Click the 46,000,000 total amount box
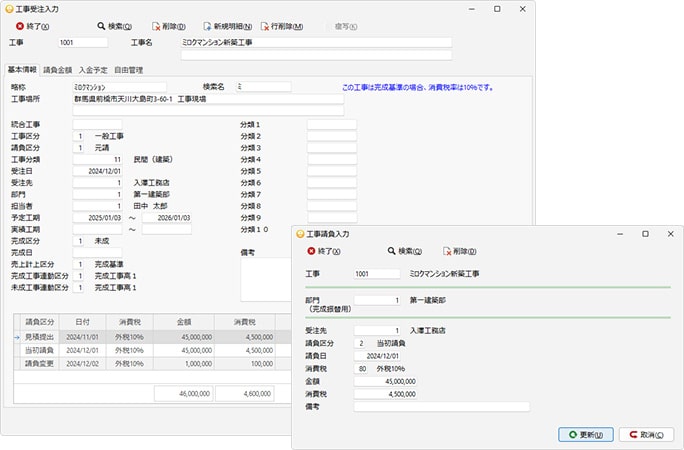This screenshot has width=684, height=450. click(x=184, y=393)
